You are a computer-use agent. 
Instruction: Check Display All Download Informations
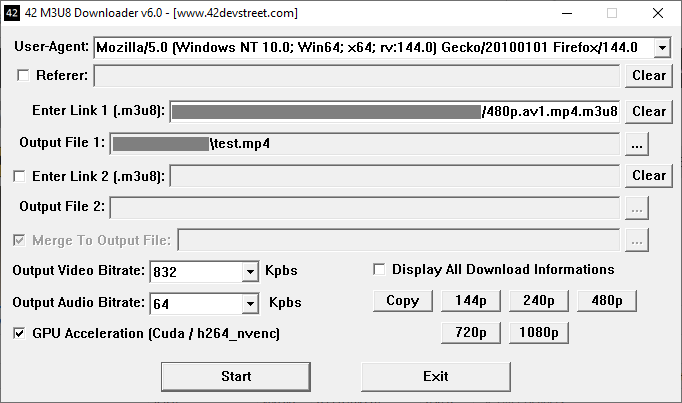click(x=379, y=269)
